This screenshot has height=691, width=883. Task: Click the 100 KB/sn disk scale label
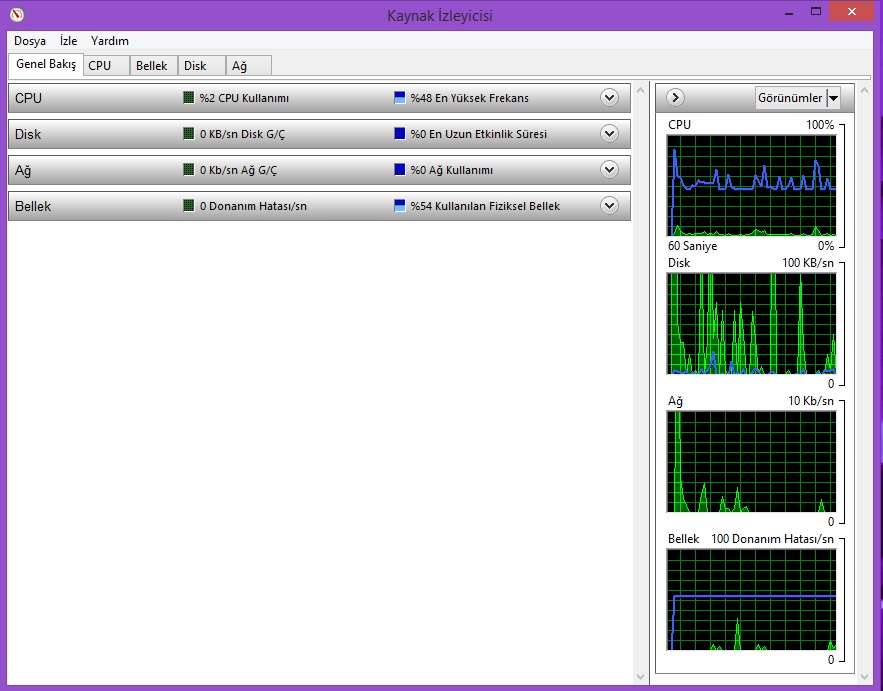808,263
